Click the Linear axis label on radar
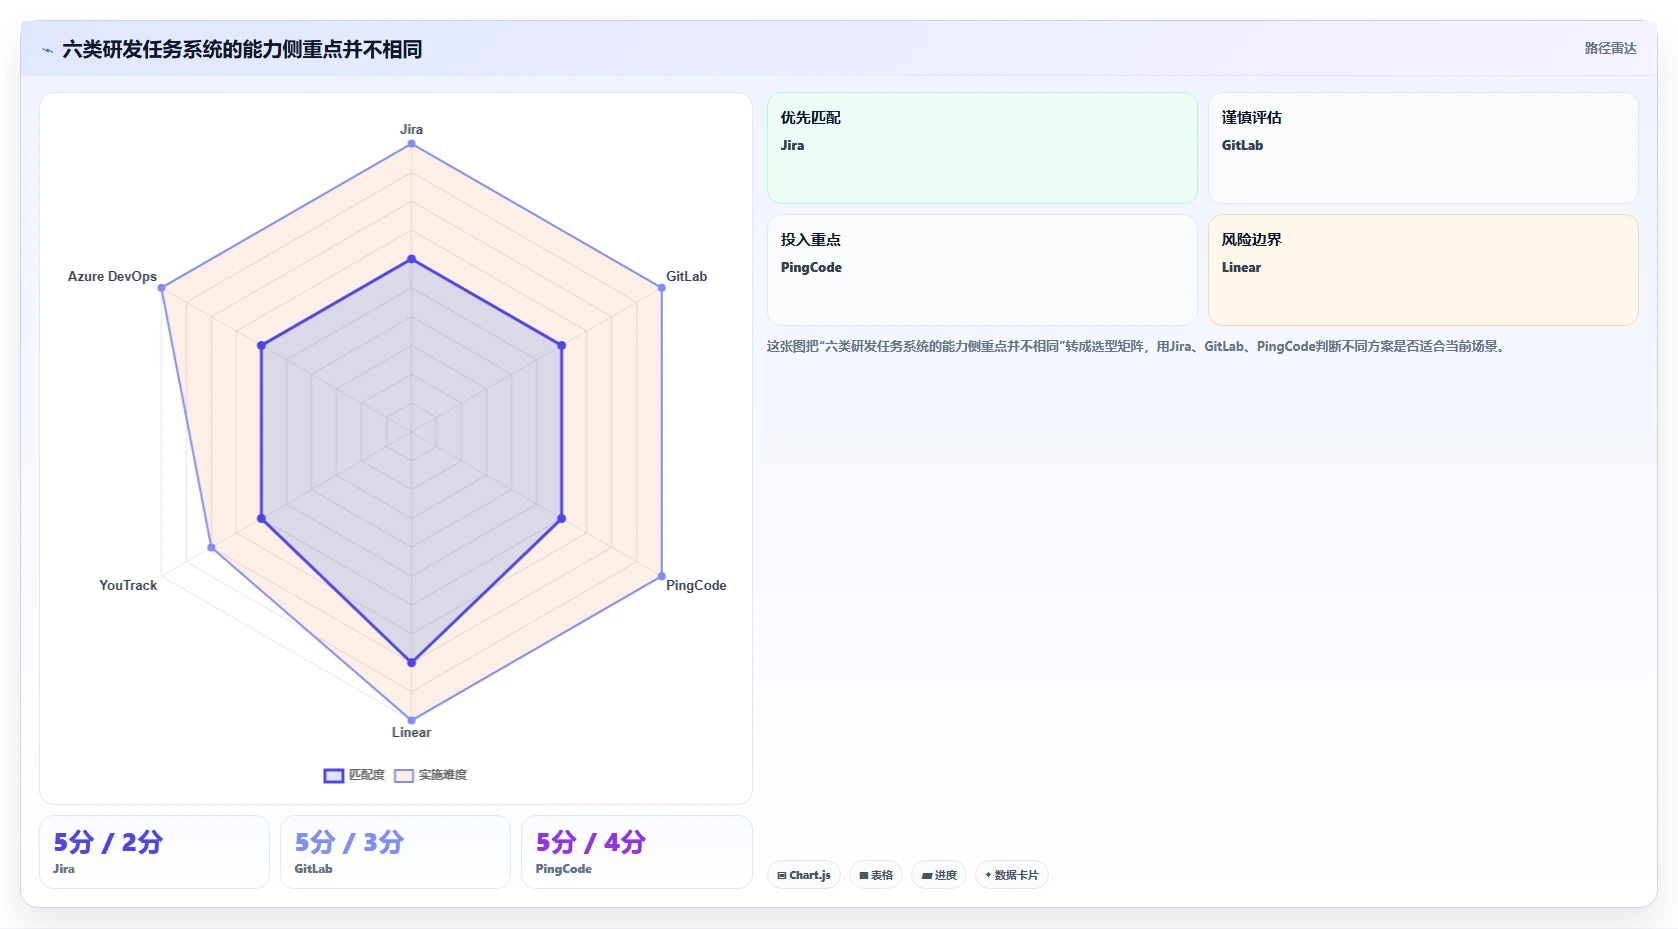The image size is (1678, 929). tap(411, 732)
